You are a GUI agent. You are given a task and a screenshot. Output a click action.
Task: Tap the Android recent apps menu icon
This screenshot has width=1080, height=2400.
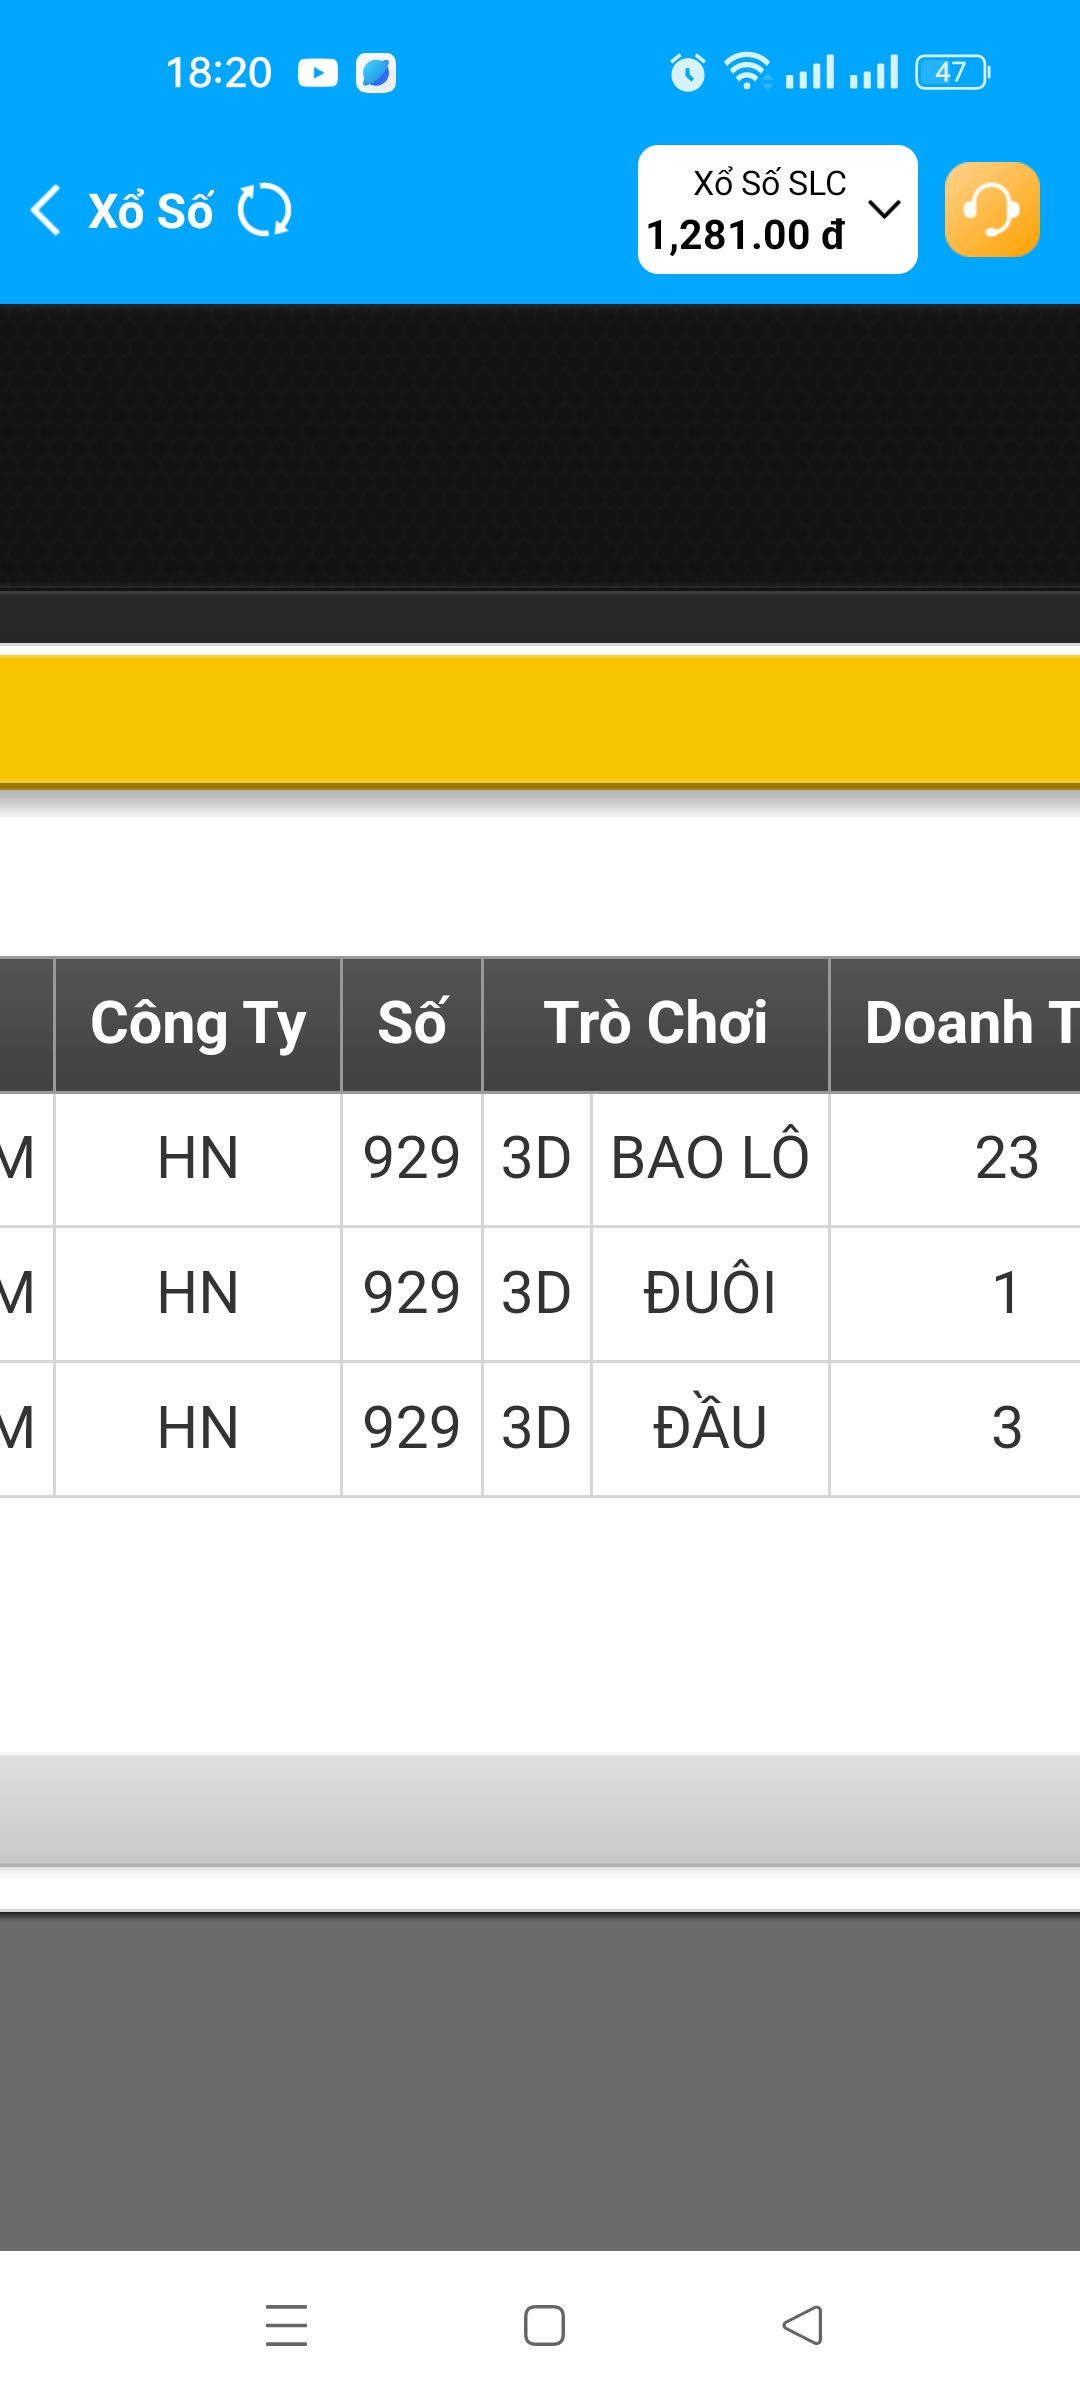click(x=286, y=2325)
